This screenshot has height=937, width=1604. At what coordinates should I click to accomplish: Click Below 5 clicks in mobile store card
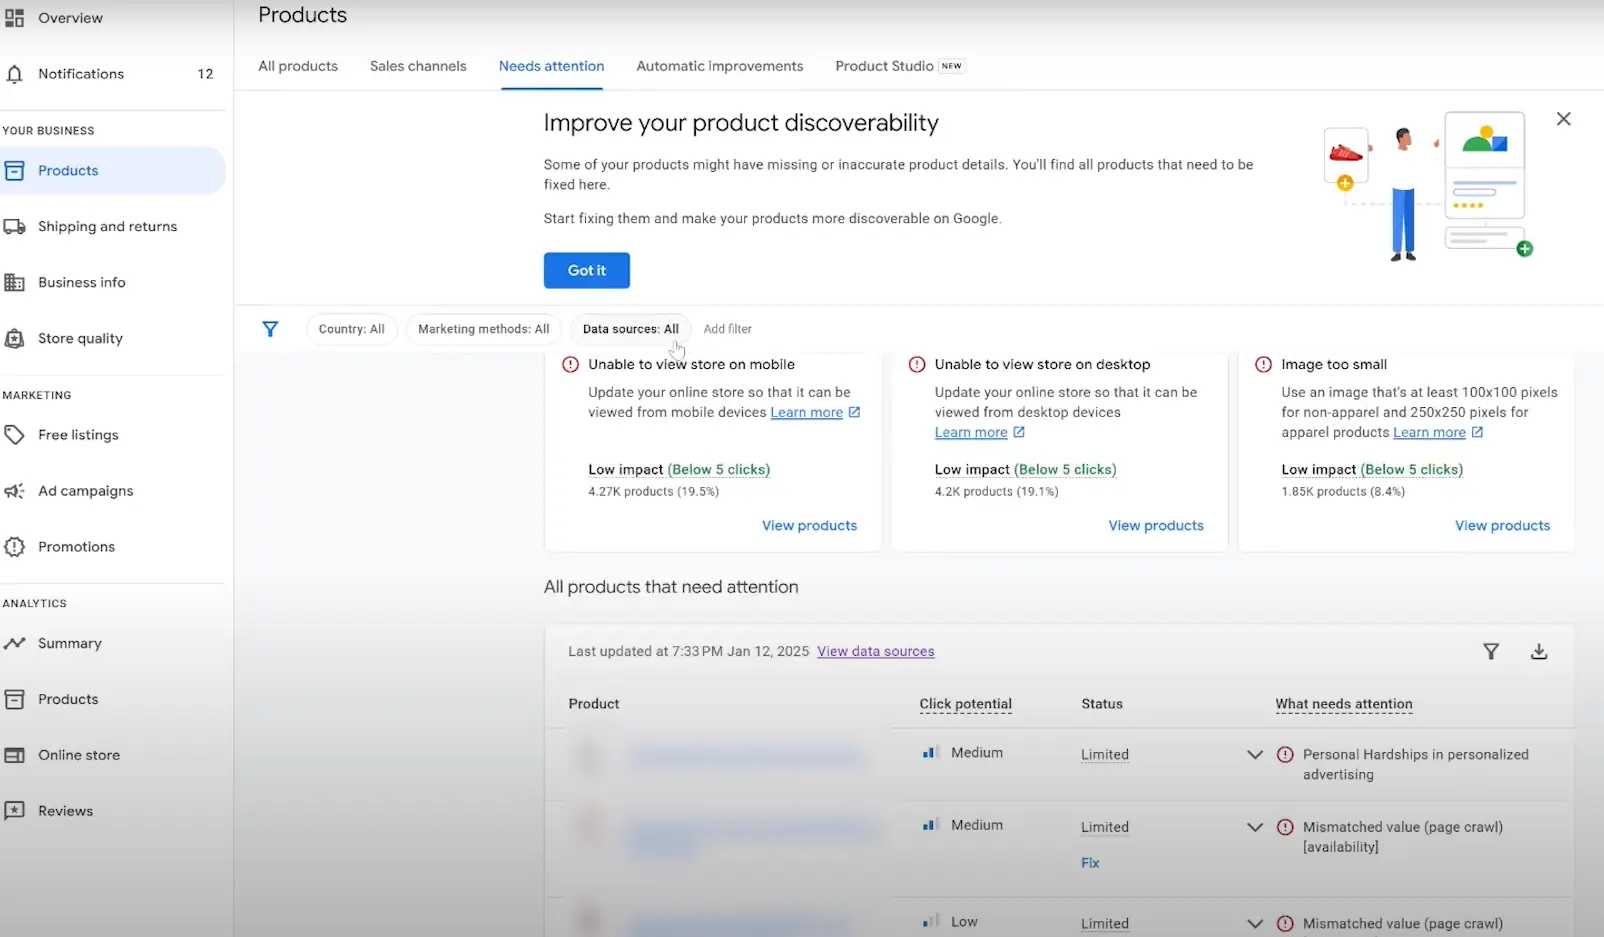click(x=719, y=470)
